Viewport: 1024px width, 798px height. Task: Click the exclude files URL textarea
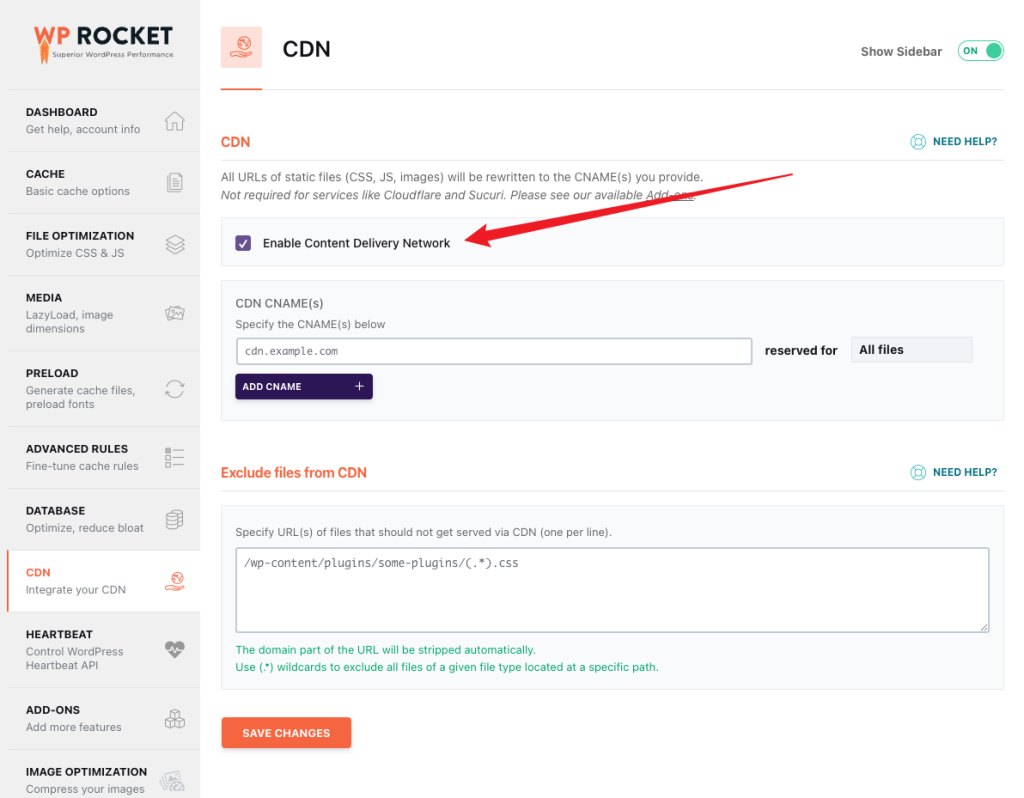tap(612, 590)
